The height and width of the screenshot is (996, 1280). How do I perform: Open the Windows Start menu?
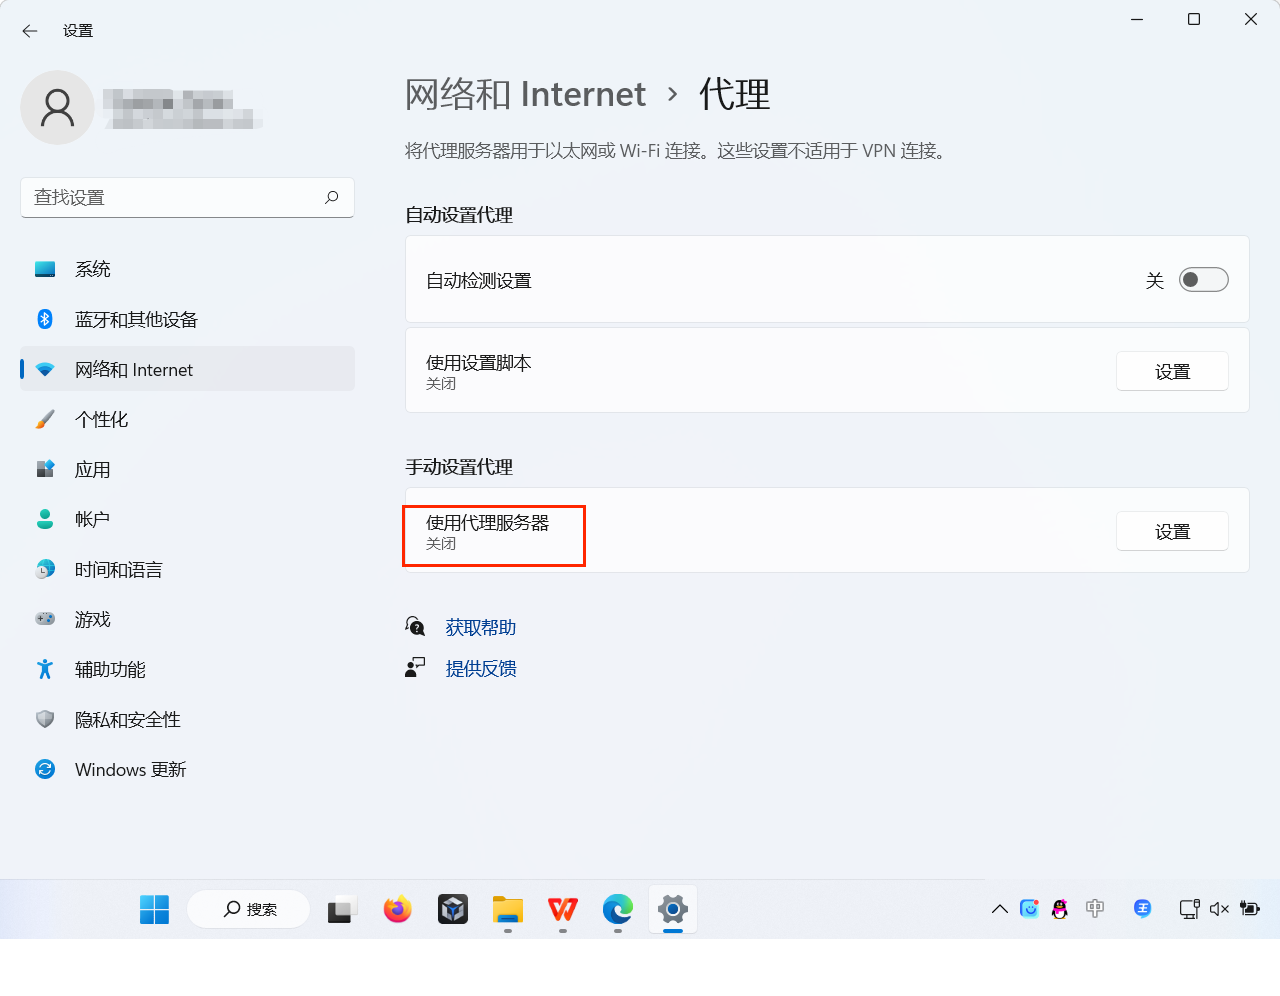(x=154, y=909)
